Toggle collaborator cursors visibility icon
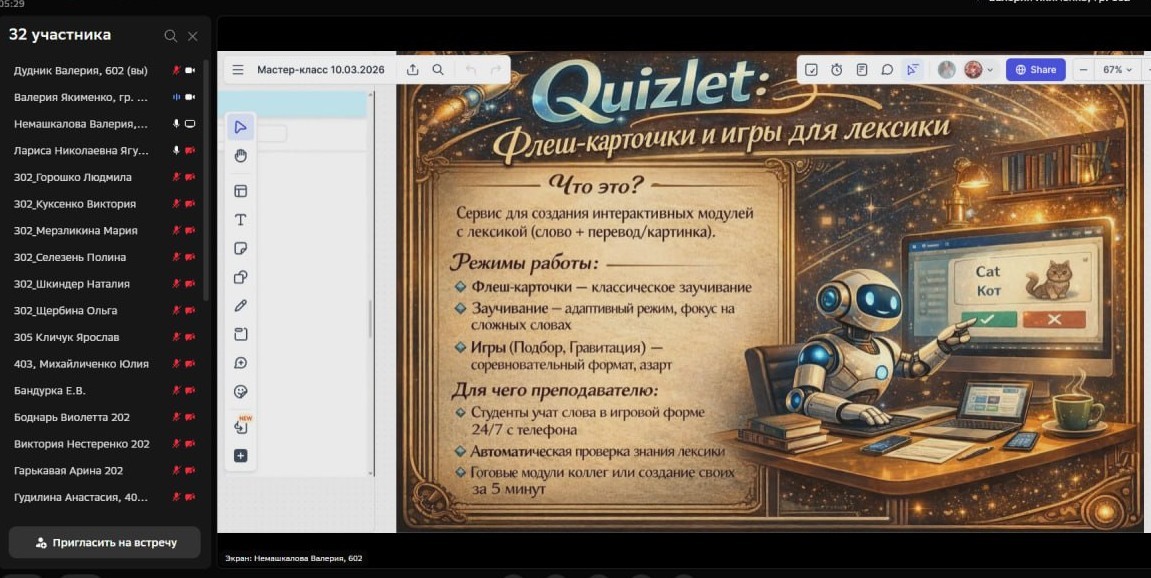 click(x=911, y=70)
